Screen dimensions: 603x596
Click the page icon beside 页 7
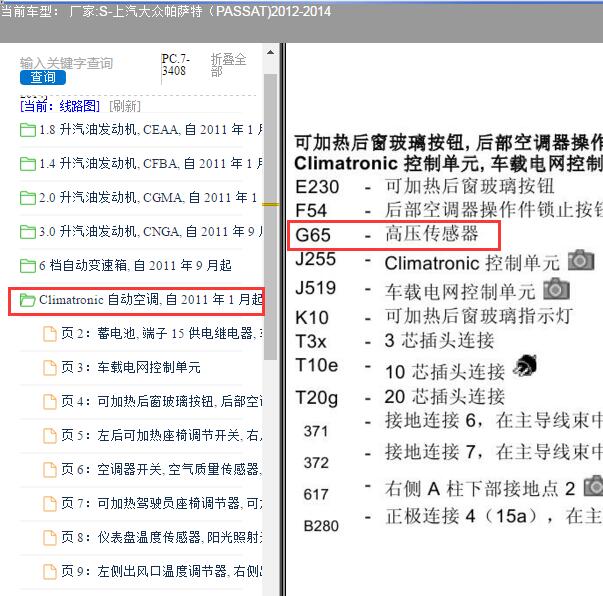(x=50, y=503)
